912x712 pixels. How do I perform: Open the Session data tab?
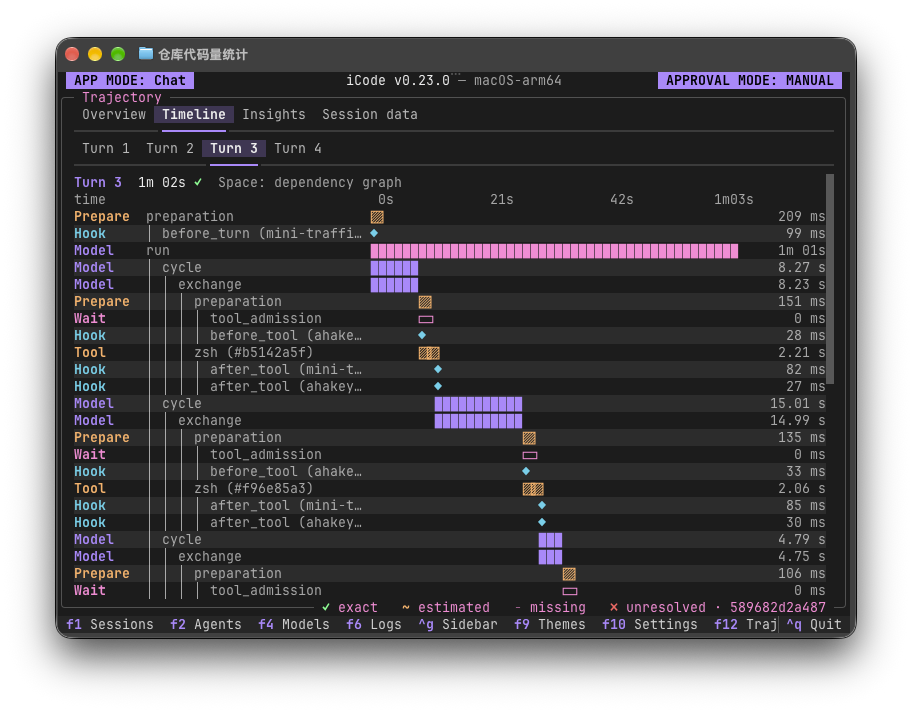(370, 115)
